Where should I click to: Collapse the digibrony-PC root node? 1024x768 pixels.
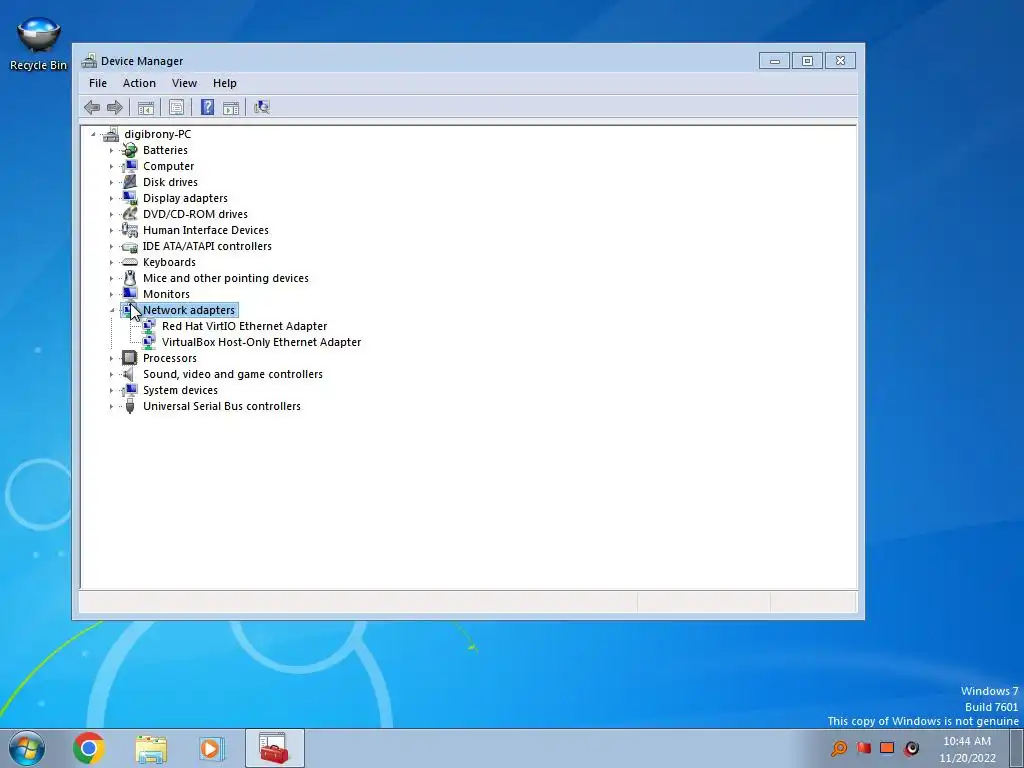(93, 135)
